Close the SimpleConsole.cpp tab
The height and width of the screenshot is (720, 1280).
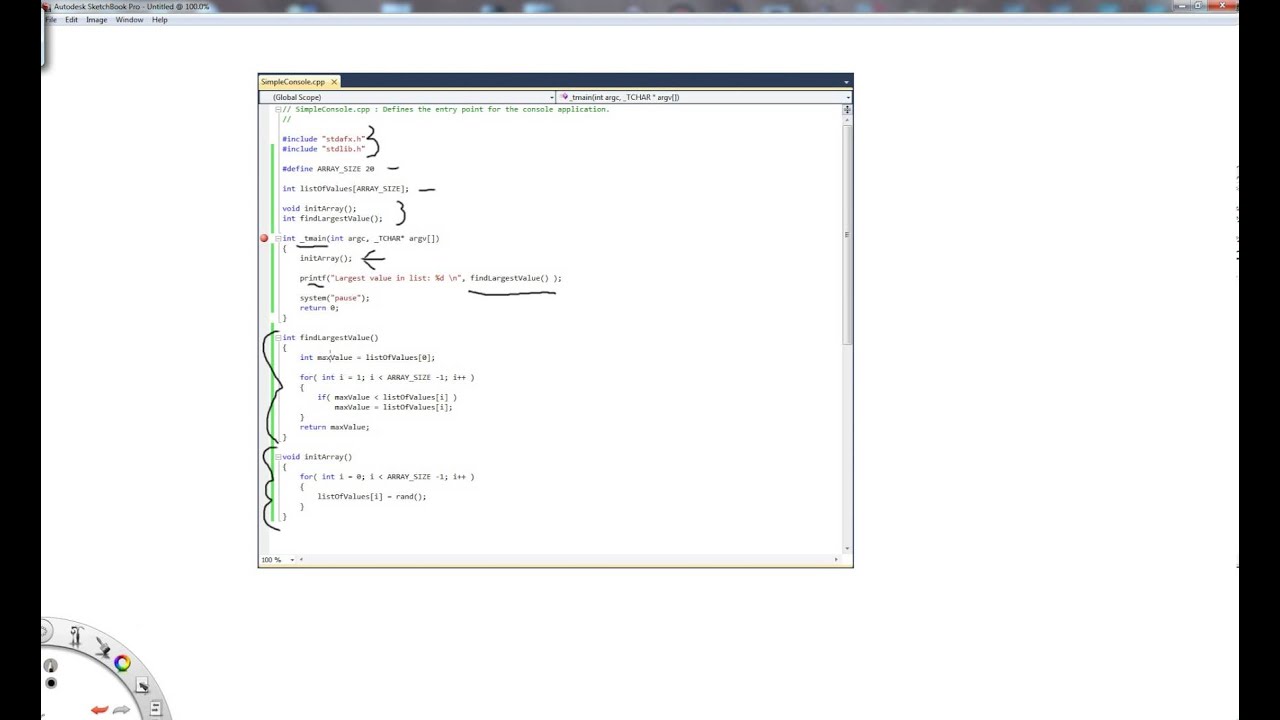tap(334, 82)
